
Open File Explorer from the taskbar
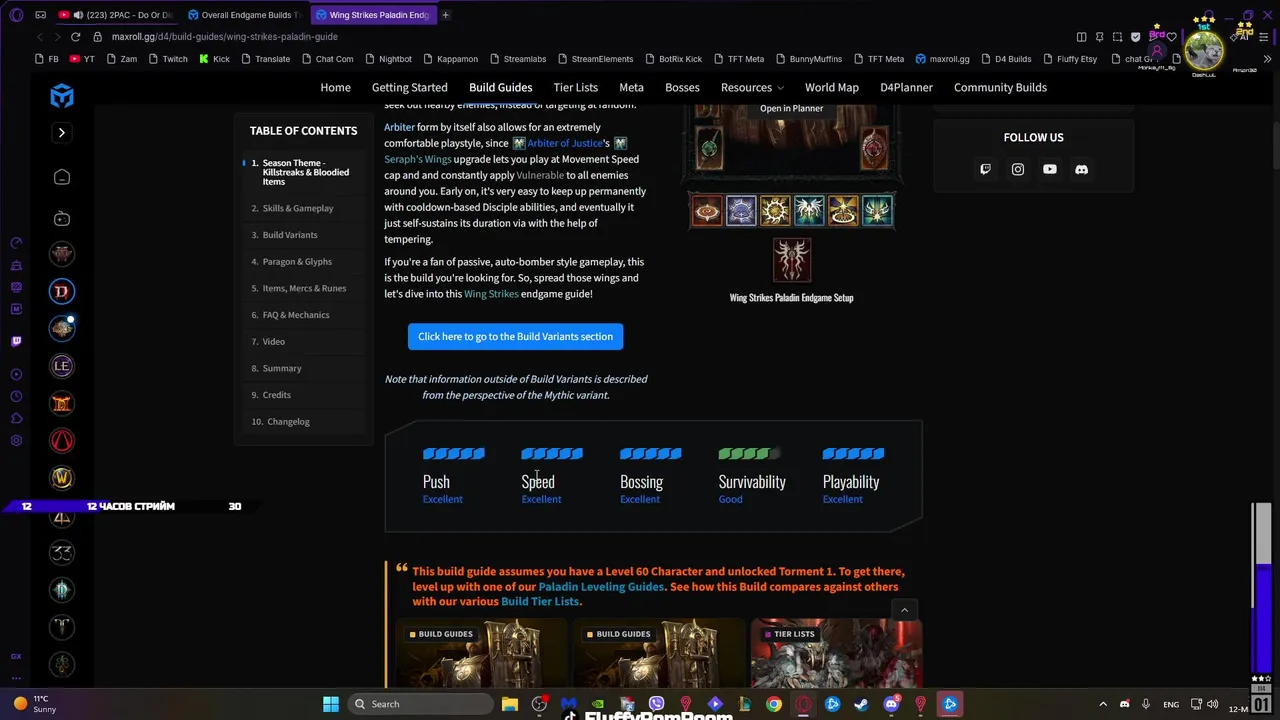[510, 704]
